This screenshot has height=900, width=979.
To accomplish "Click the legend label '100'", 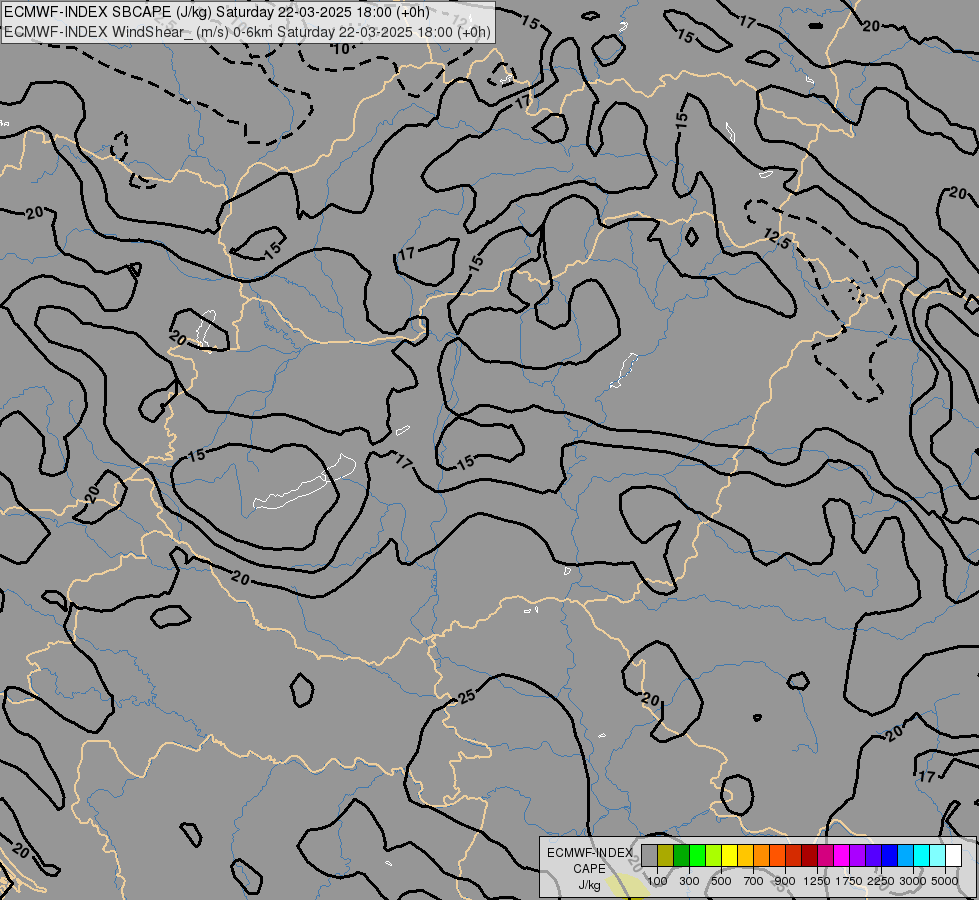I will (x=657, y=881).
